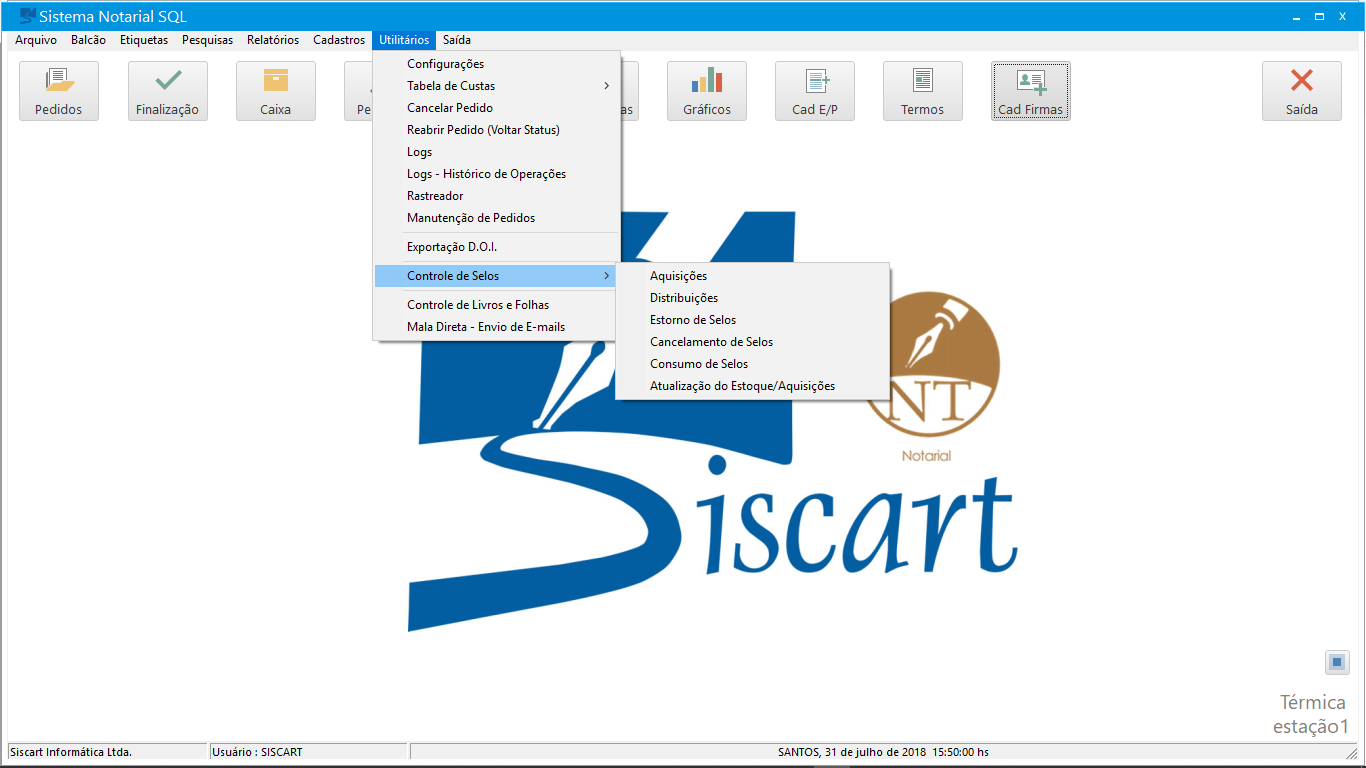Open Controle de Livros e Folhas
The image size is (1366, 768).
click(x=497, y=305)
